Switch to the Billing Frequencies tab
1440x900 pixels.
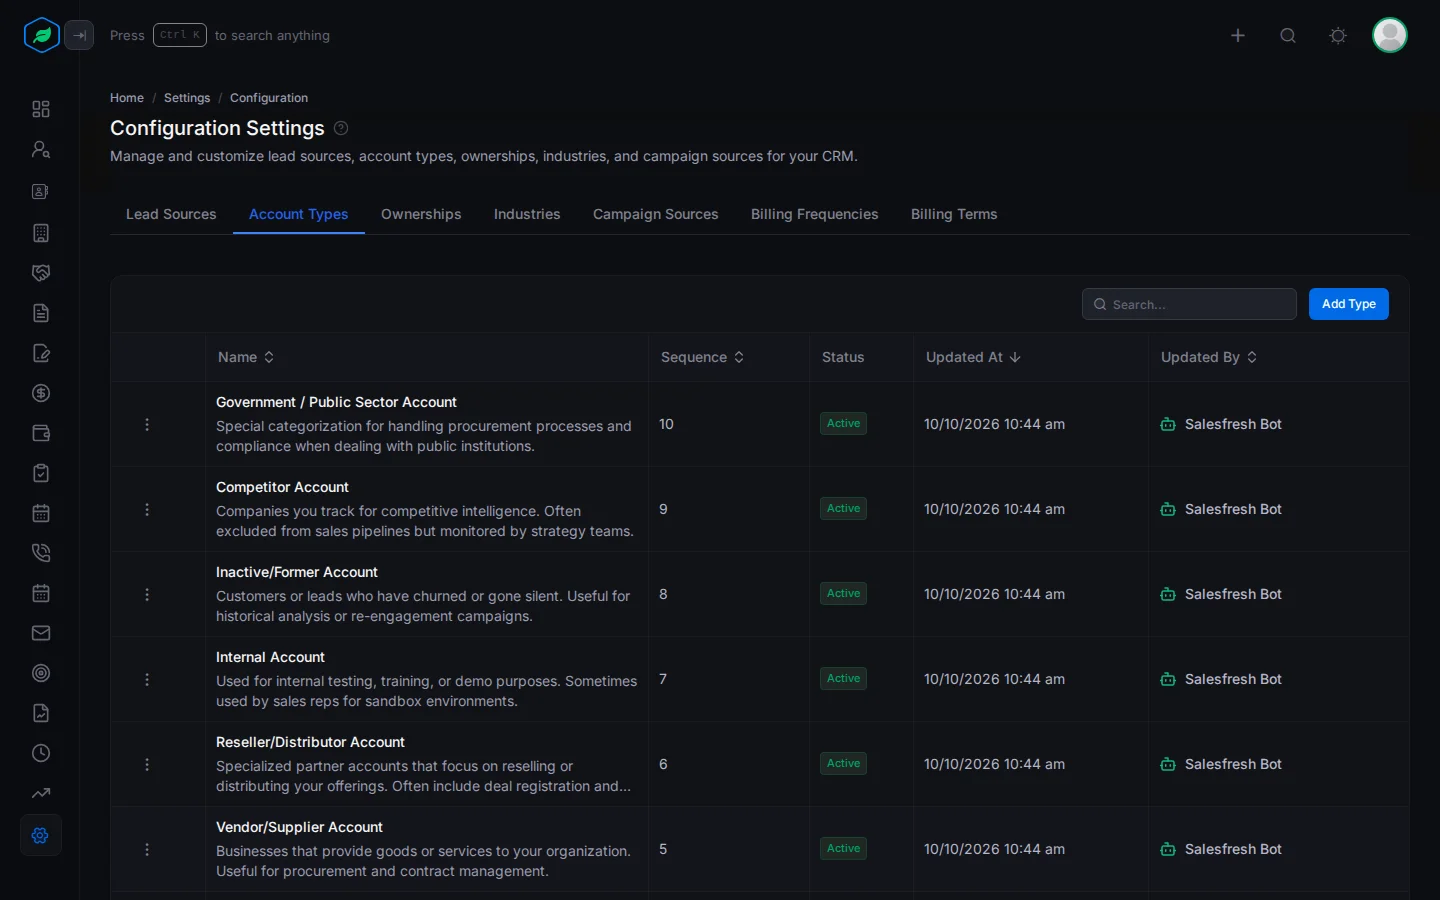click(x=815, y=214)
